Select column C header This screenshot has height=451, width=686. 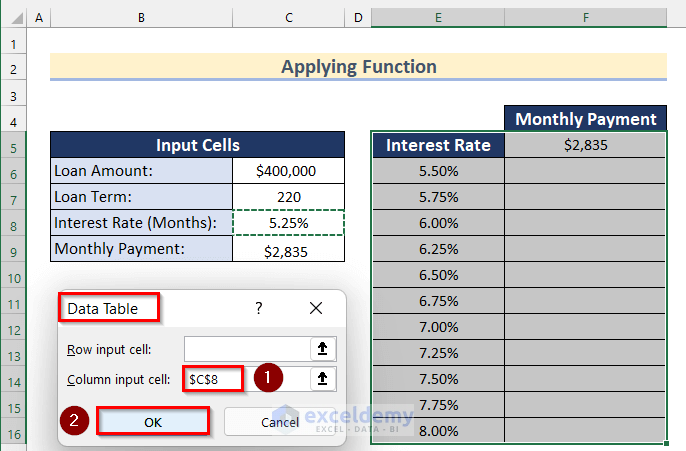tap(289, 18)
